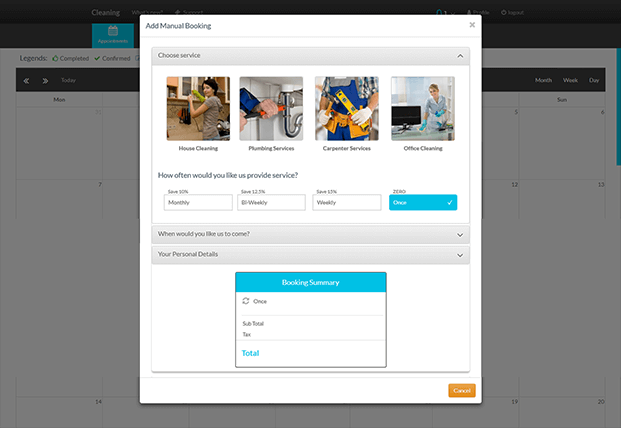Screen dimensions: 621x428
Task: Go to next month with double-right arrow
Action: point(45,81)
